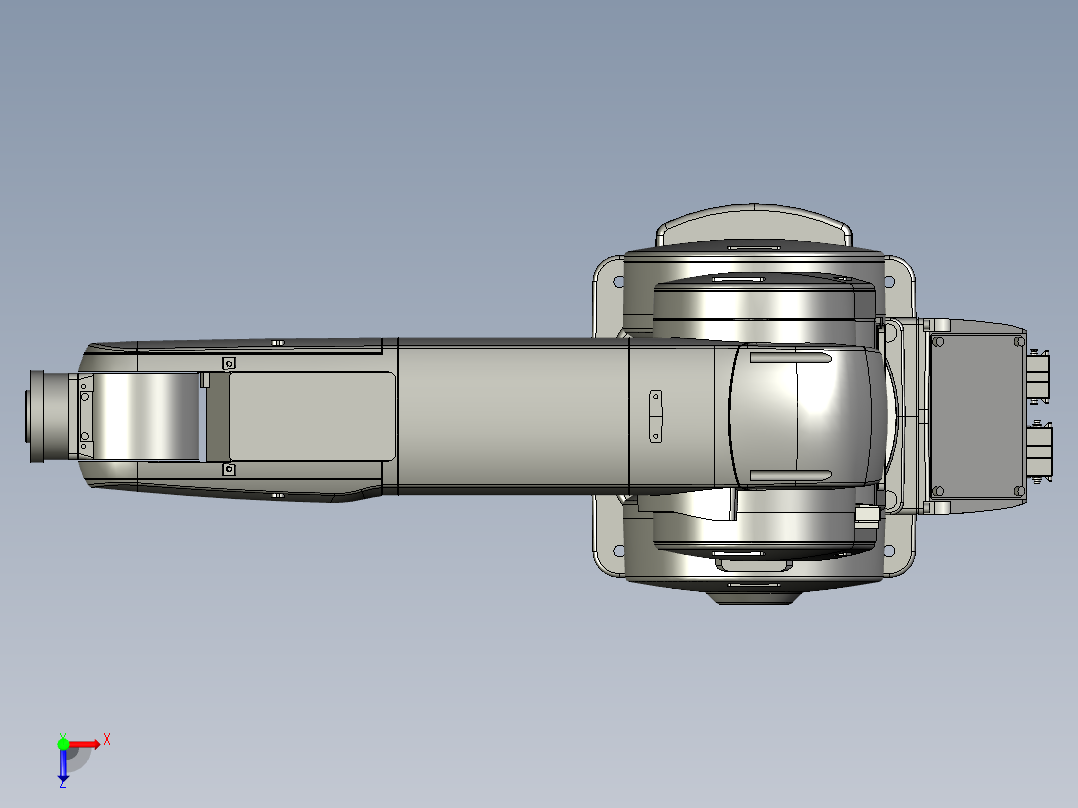Viewport: 1078px width, 808px height.
Task: Click the lower connector plug on the junction box
Action: 1040,452
